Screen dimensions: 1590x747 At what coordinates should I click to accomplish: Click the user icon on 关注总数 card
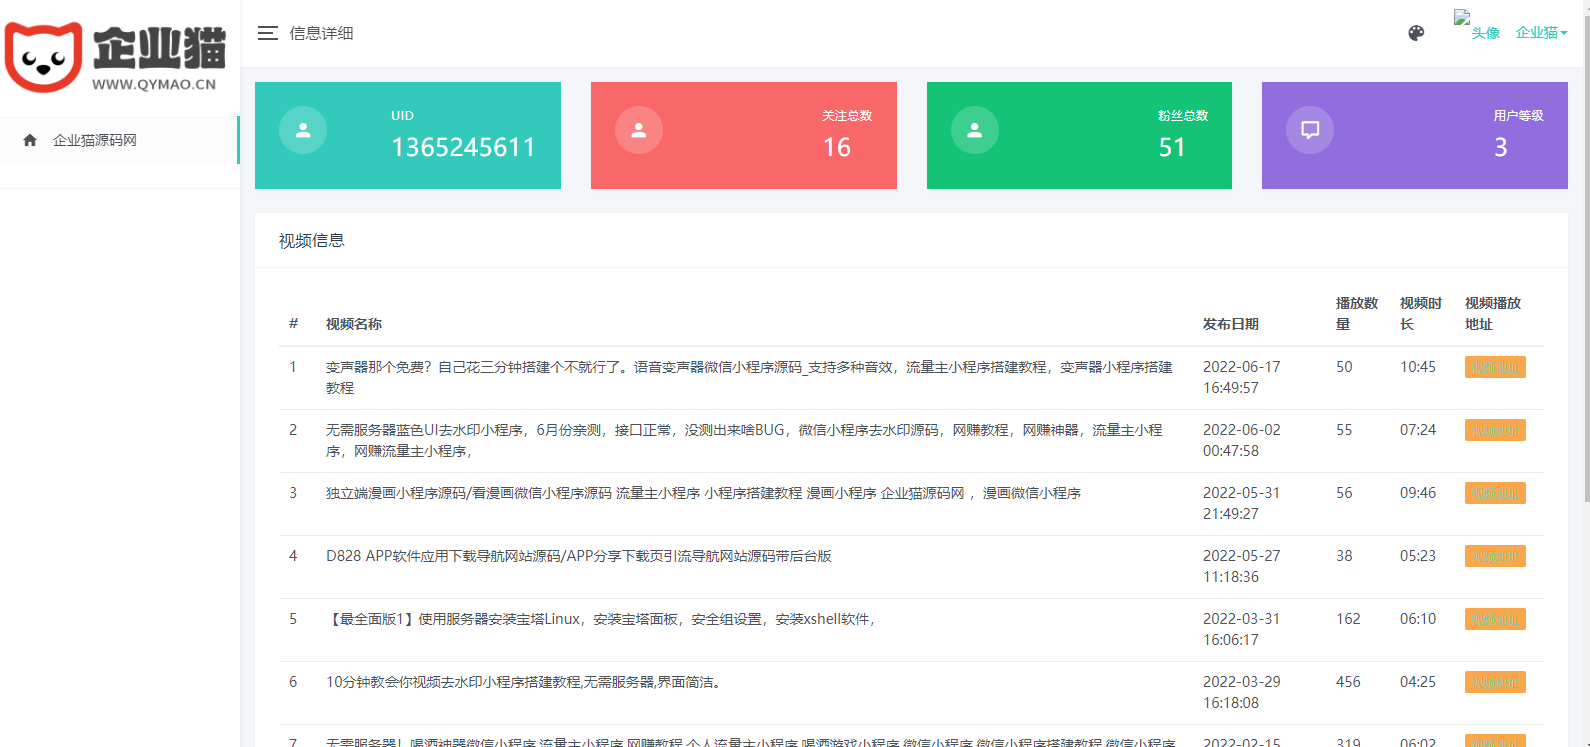pos(639,130)
